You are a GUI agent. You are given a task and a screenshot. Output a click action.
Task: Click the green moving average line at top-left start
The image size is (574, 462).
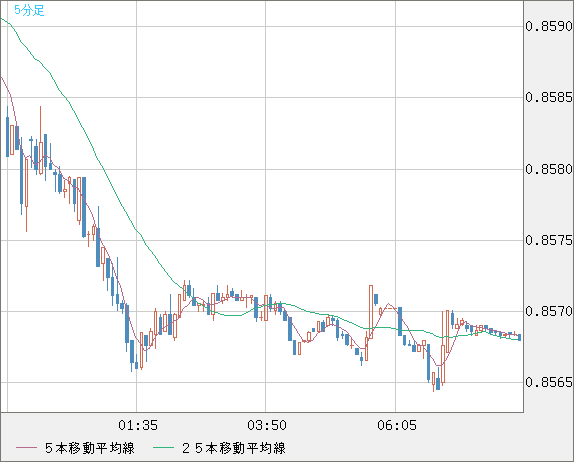[5, 21]
